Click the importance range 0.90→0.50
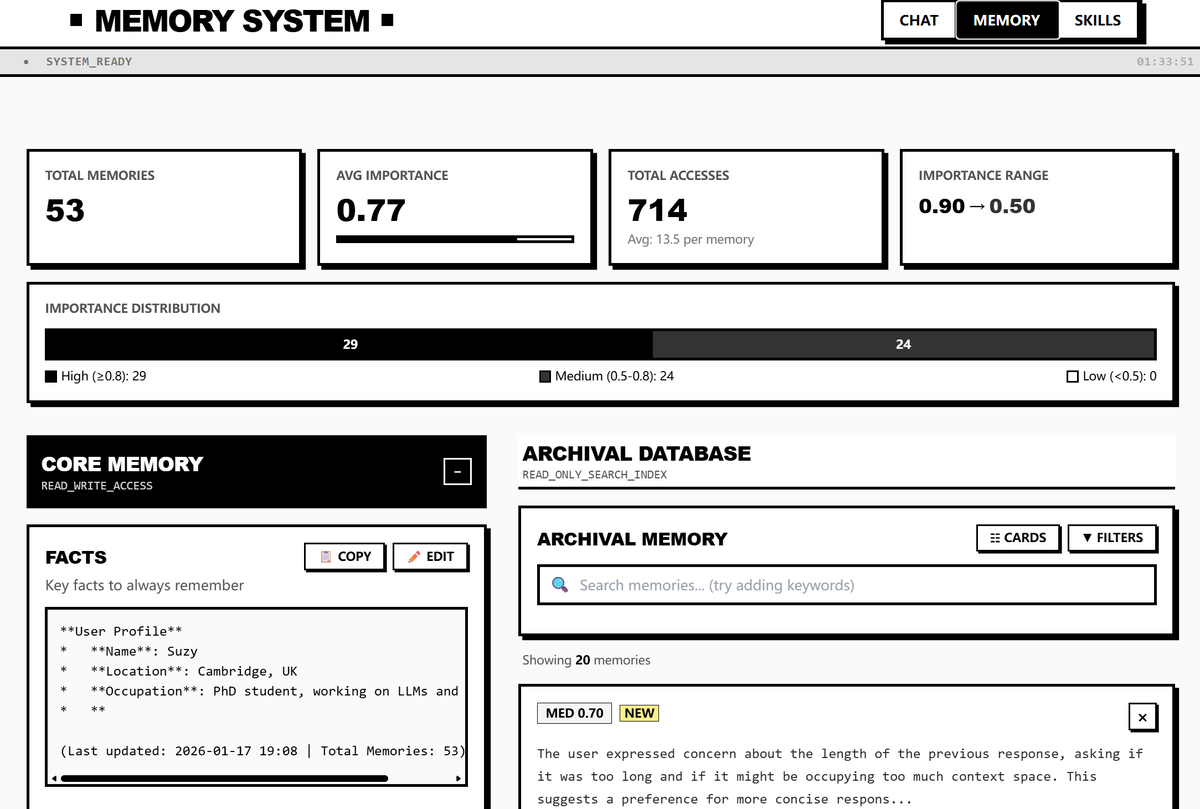 [977, 206]
